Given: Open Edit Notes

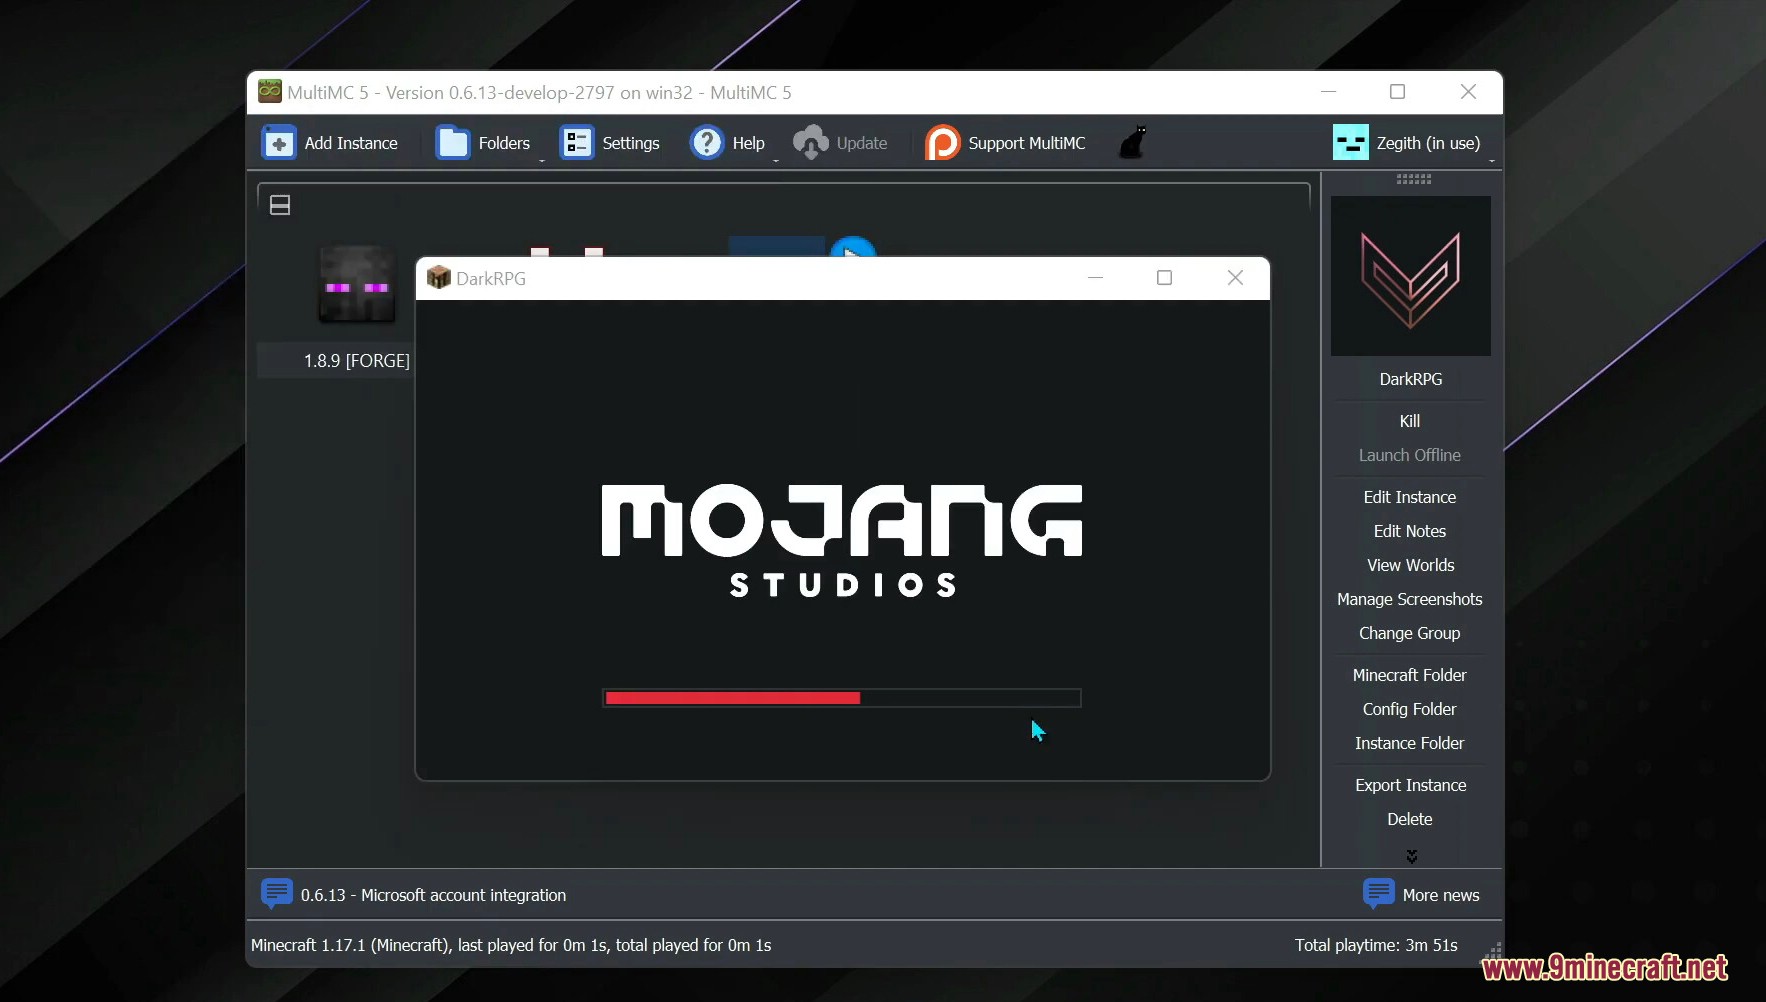Looking at the screenshot, I should [1410, 531].
